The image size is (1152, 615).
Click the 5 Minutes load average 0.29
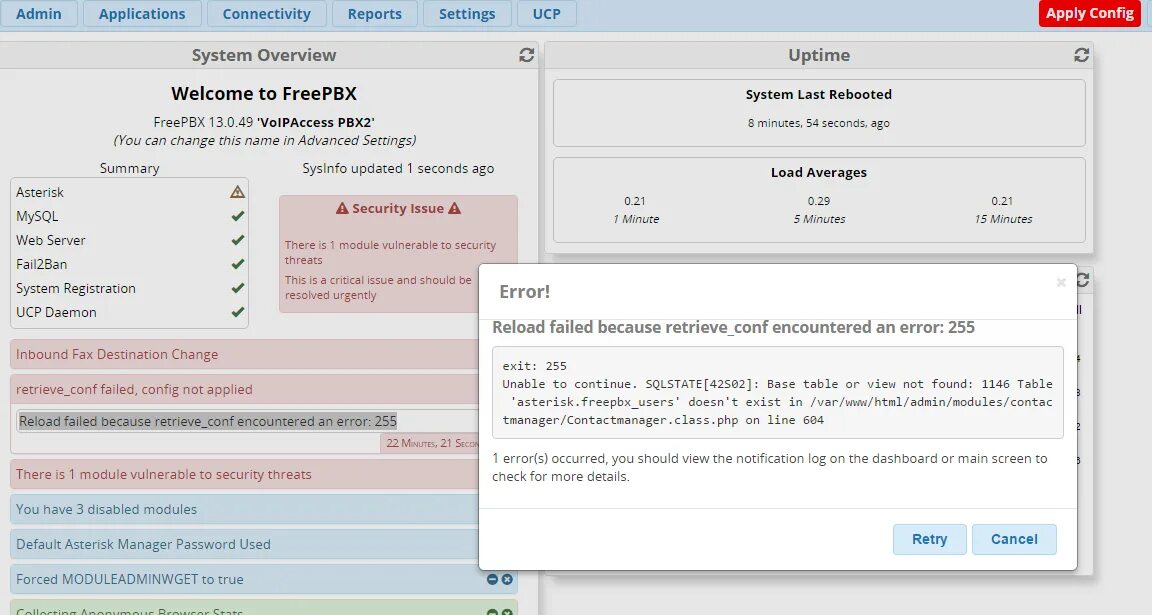pos(818,201)
